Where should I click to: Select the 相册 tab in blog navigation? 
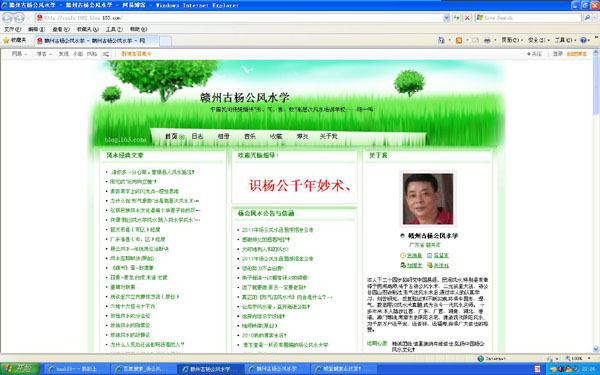coord(223,136)
